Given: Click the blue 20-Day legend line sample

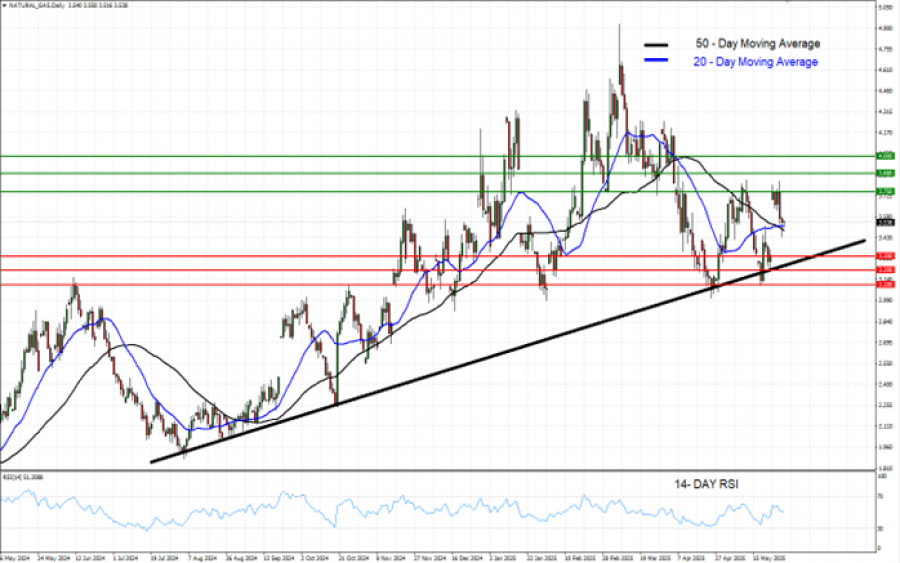Looking at the screenshot, I should pyautogui.click(x=656, y=63).
